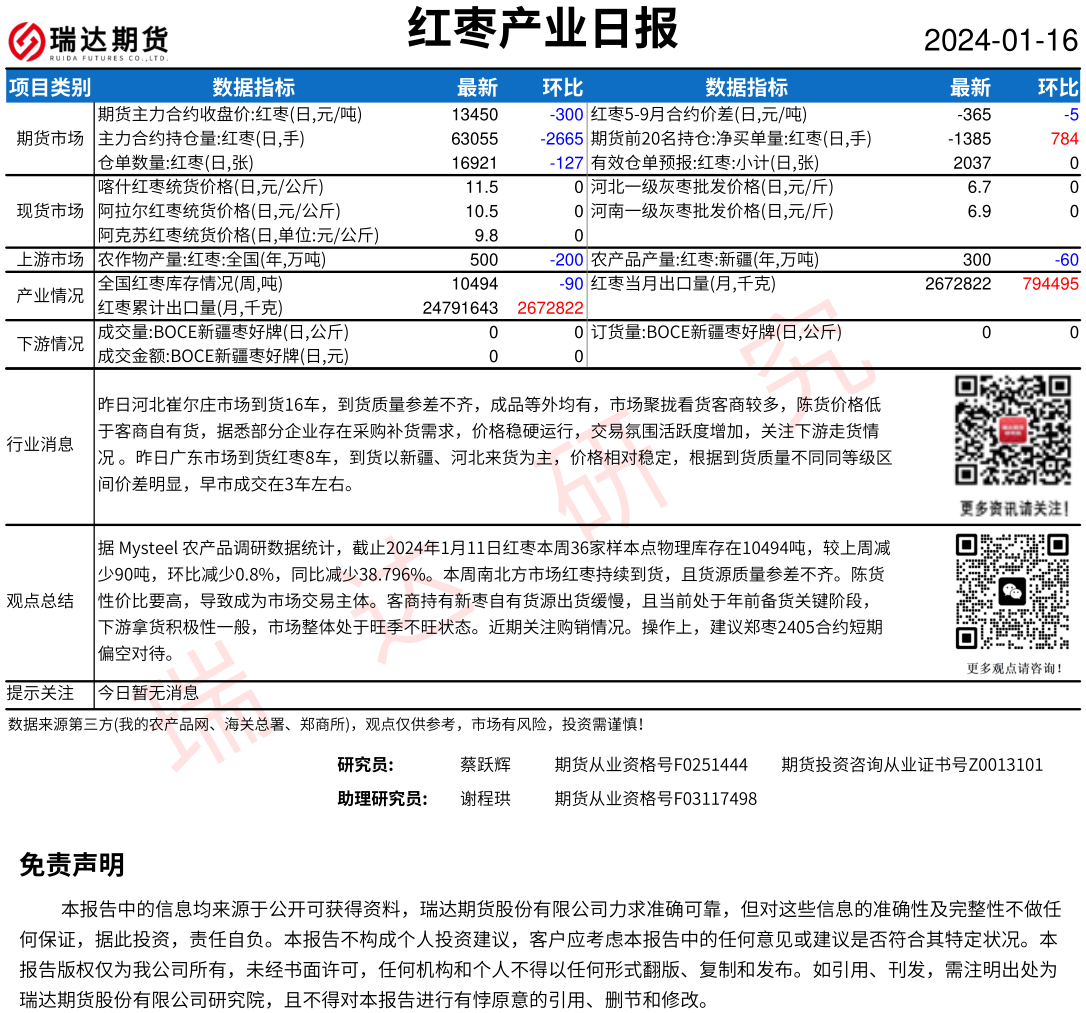Click the report date 2024-01-16
This screenshot has width=1086, height=1013.
click(1000, 40)
